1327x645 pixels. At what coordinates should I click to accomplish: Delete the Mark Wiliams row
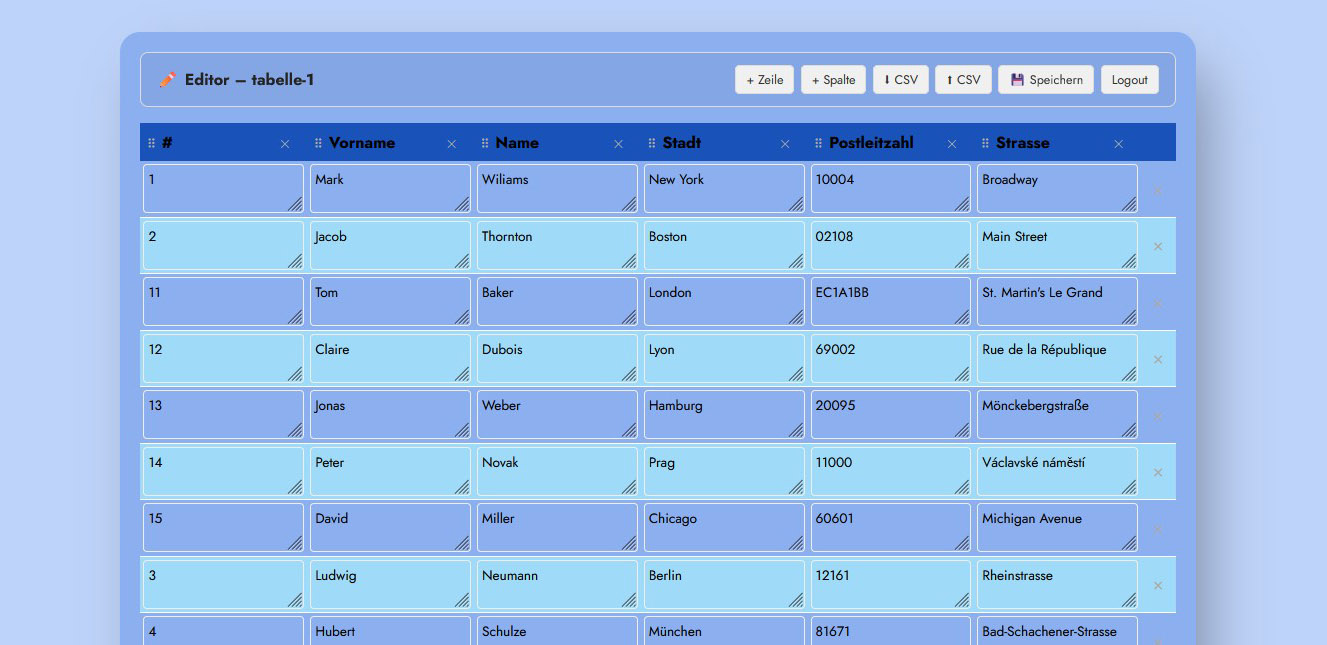1158,190
